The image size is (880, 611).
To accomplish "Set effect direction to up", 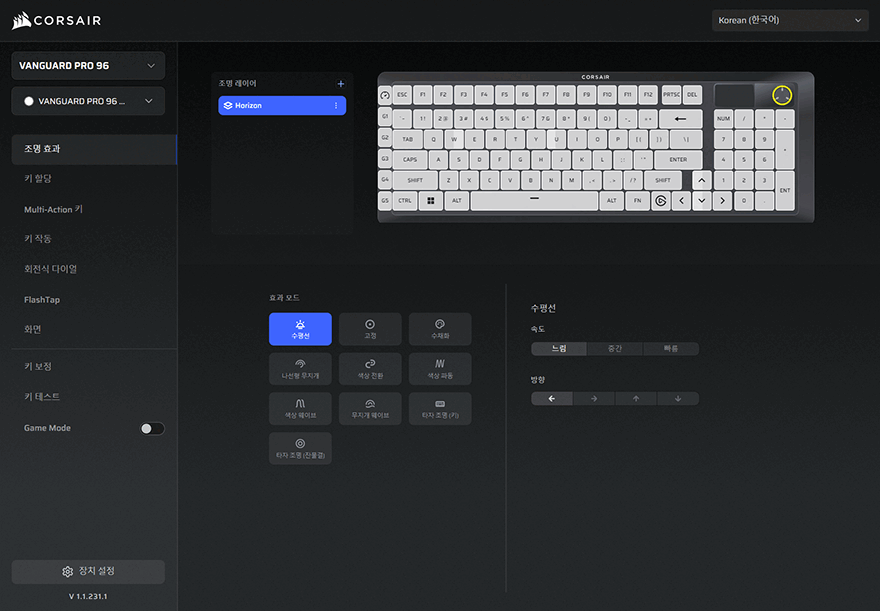I will pyautogui.click(x=636, y=398).
